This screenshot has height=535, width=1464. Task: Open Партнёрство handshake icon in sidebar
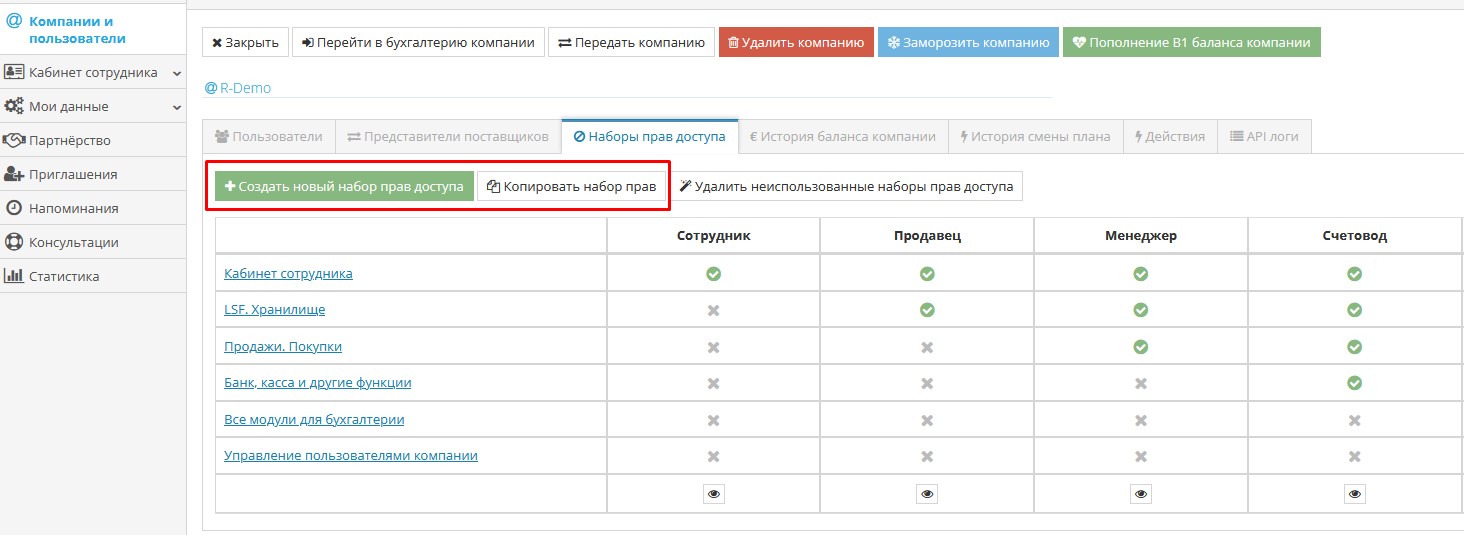coord(14,140)
